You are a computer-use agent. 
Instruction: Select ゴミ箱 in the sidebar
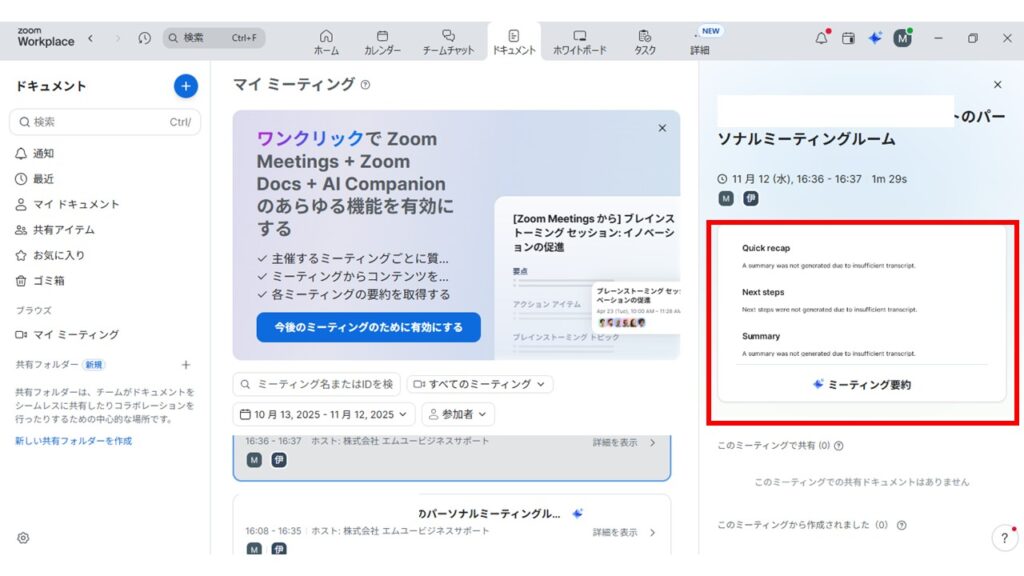click(49, 281)
